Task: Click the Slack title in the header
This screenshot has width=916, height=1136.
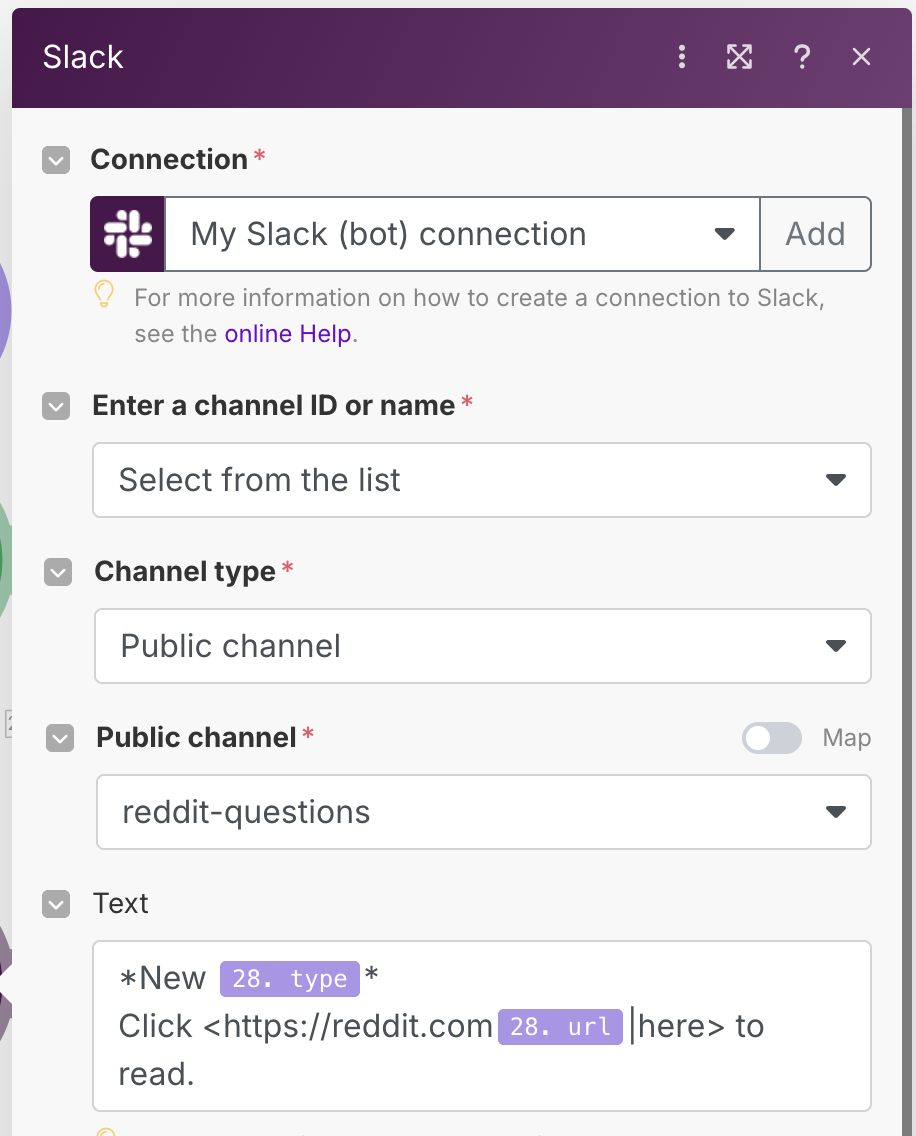Action: pyautogui.click(x=83, y=57)
